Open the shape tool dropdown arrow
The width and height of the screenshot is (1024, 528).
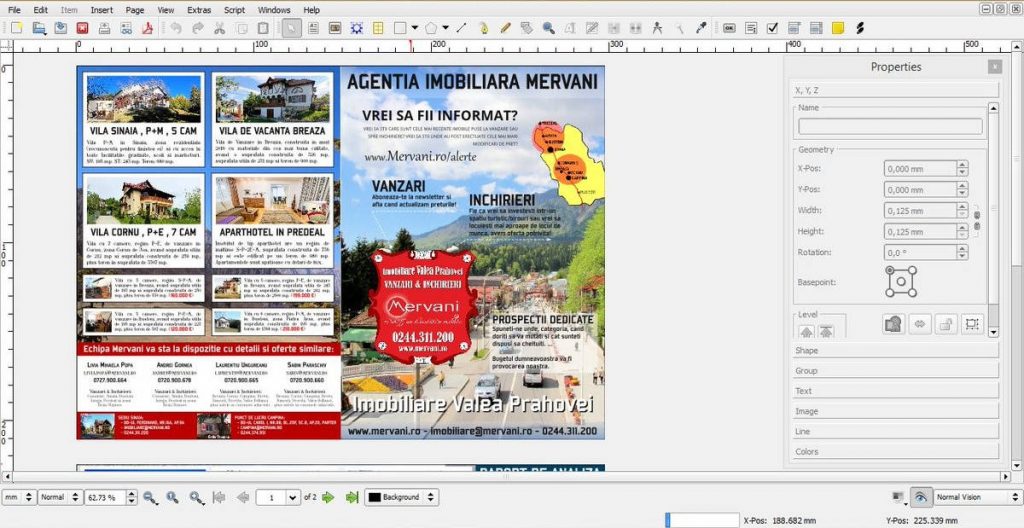pyautogui.click(x=415, y=28)
